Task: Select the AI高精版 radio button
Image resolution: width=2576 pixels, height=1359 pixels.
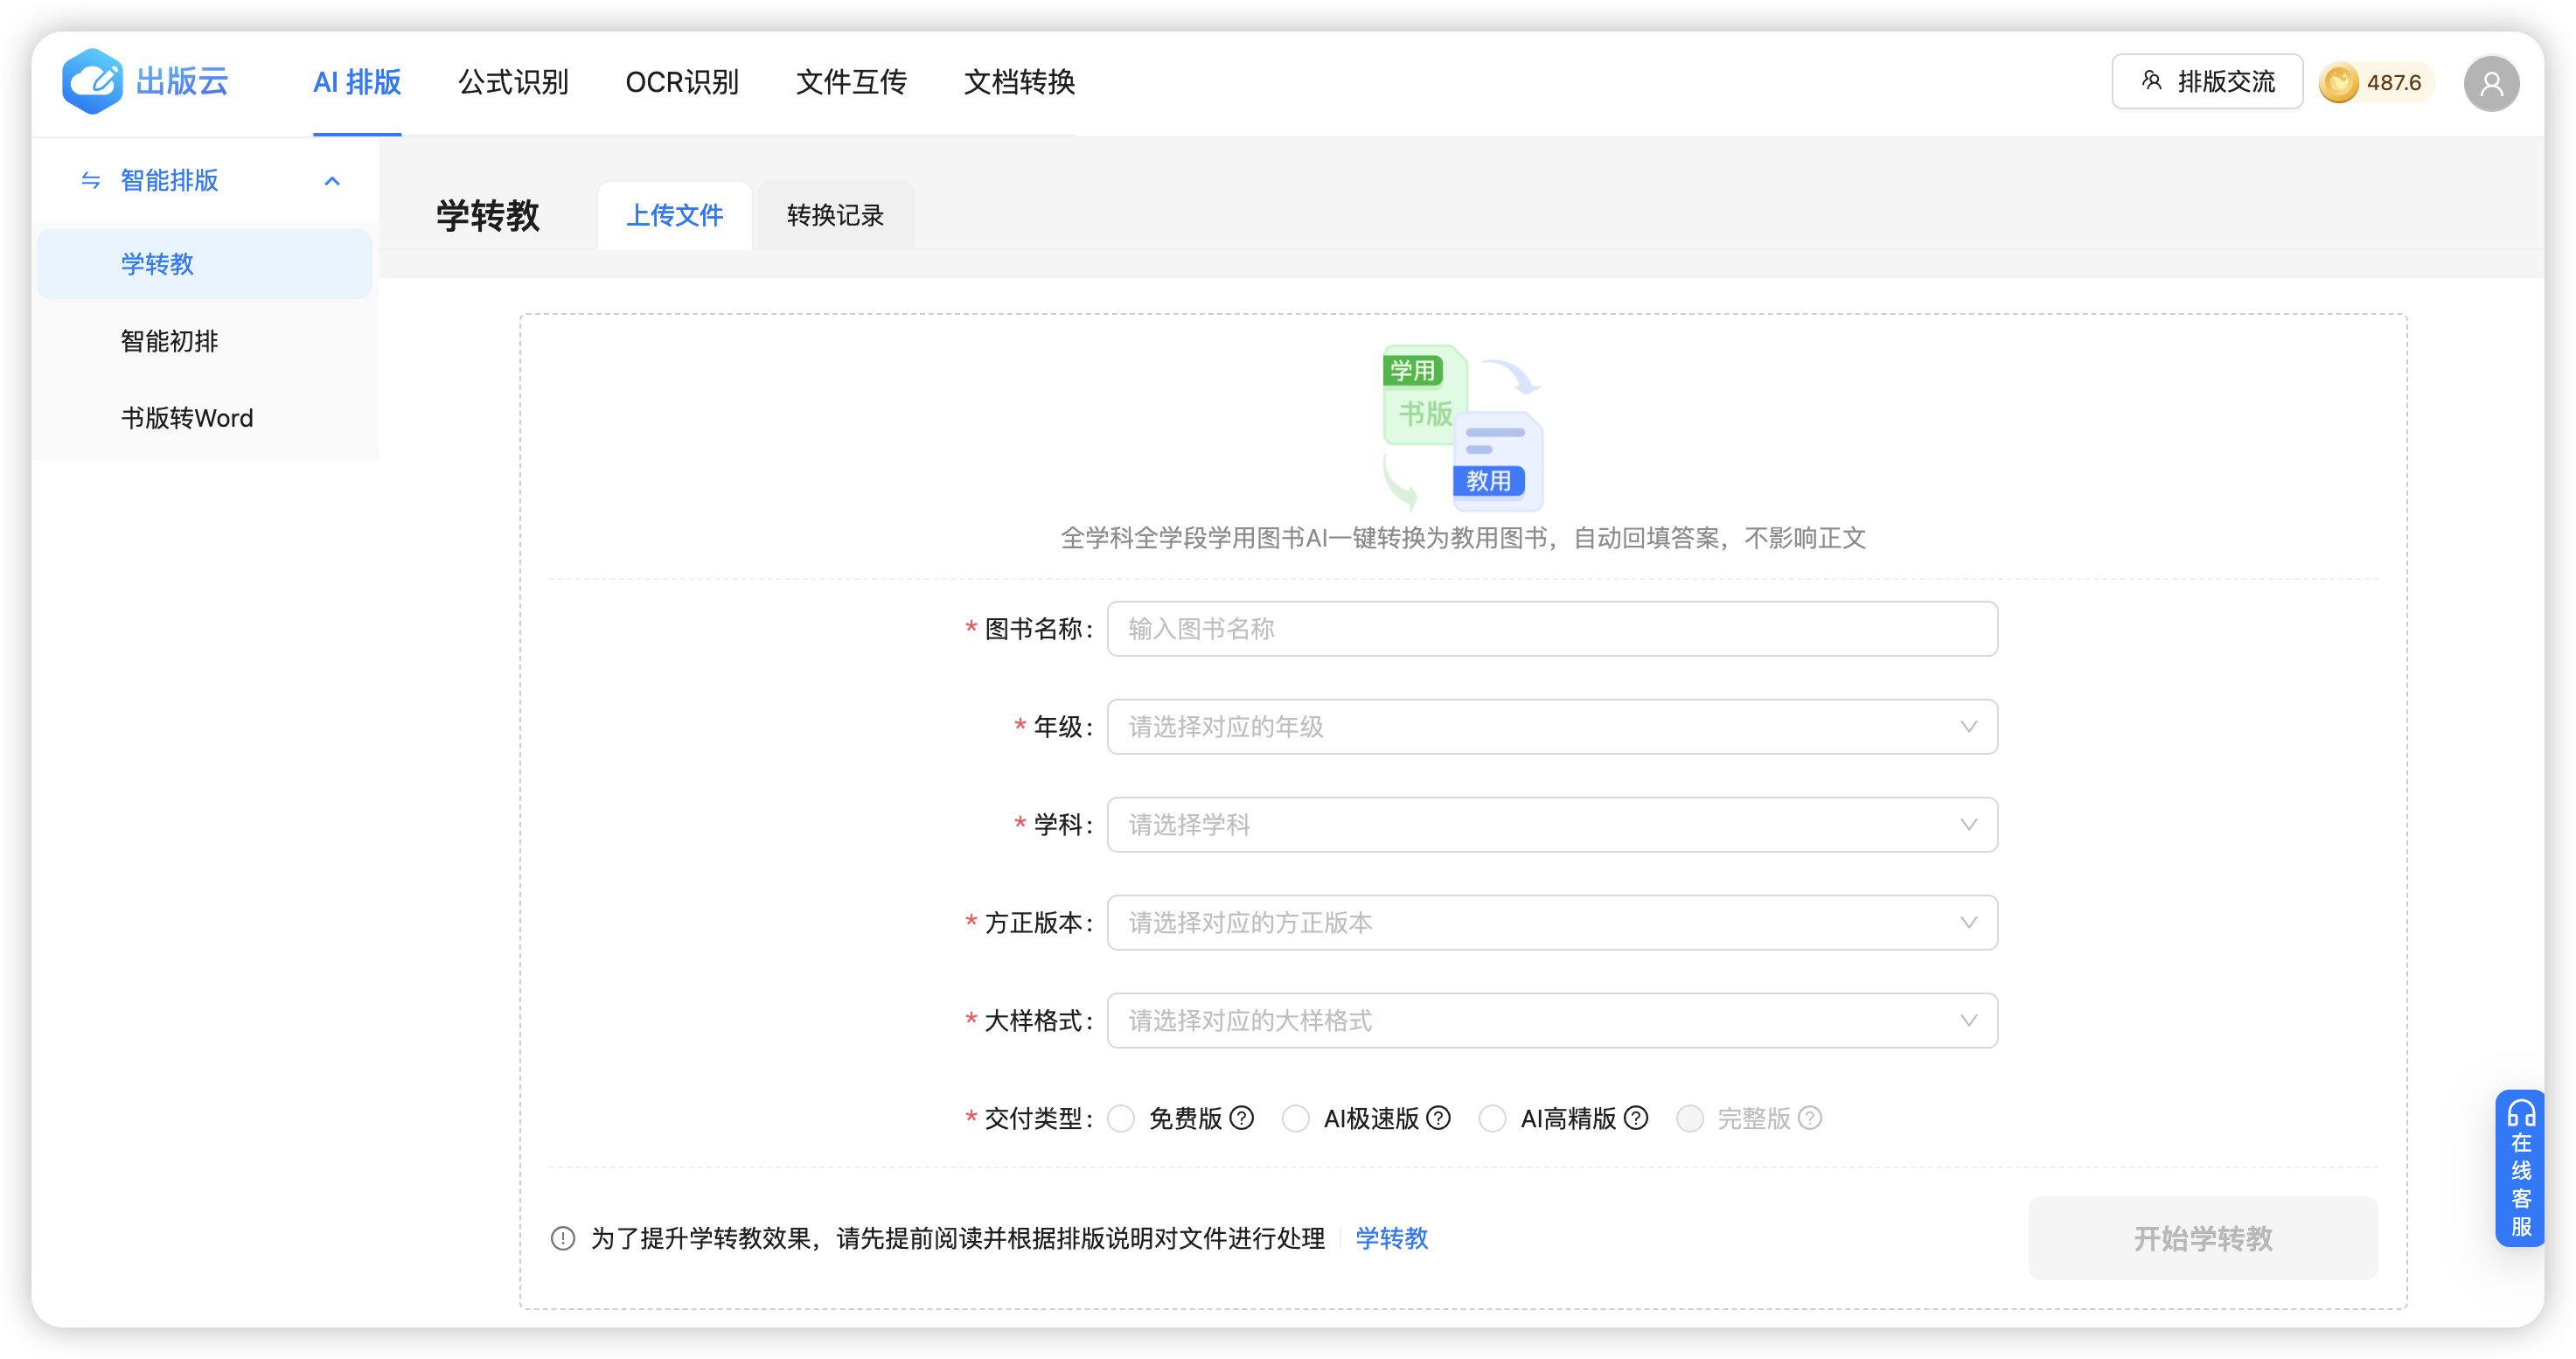Action: (x=1492, y=1118)
